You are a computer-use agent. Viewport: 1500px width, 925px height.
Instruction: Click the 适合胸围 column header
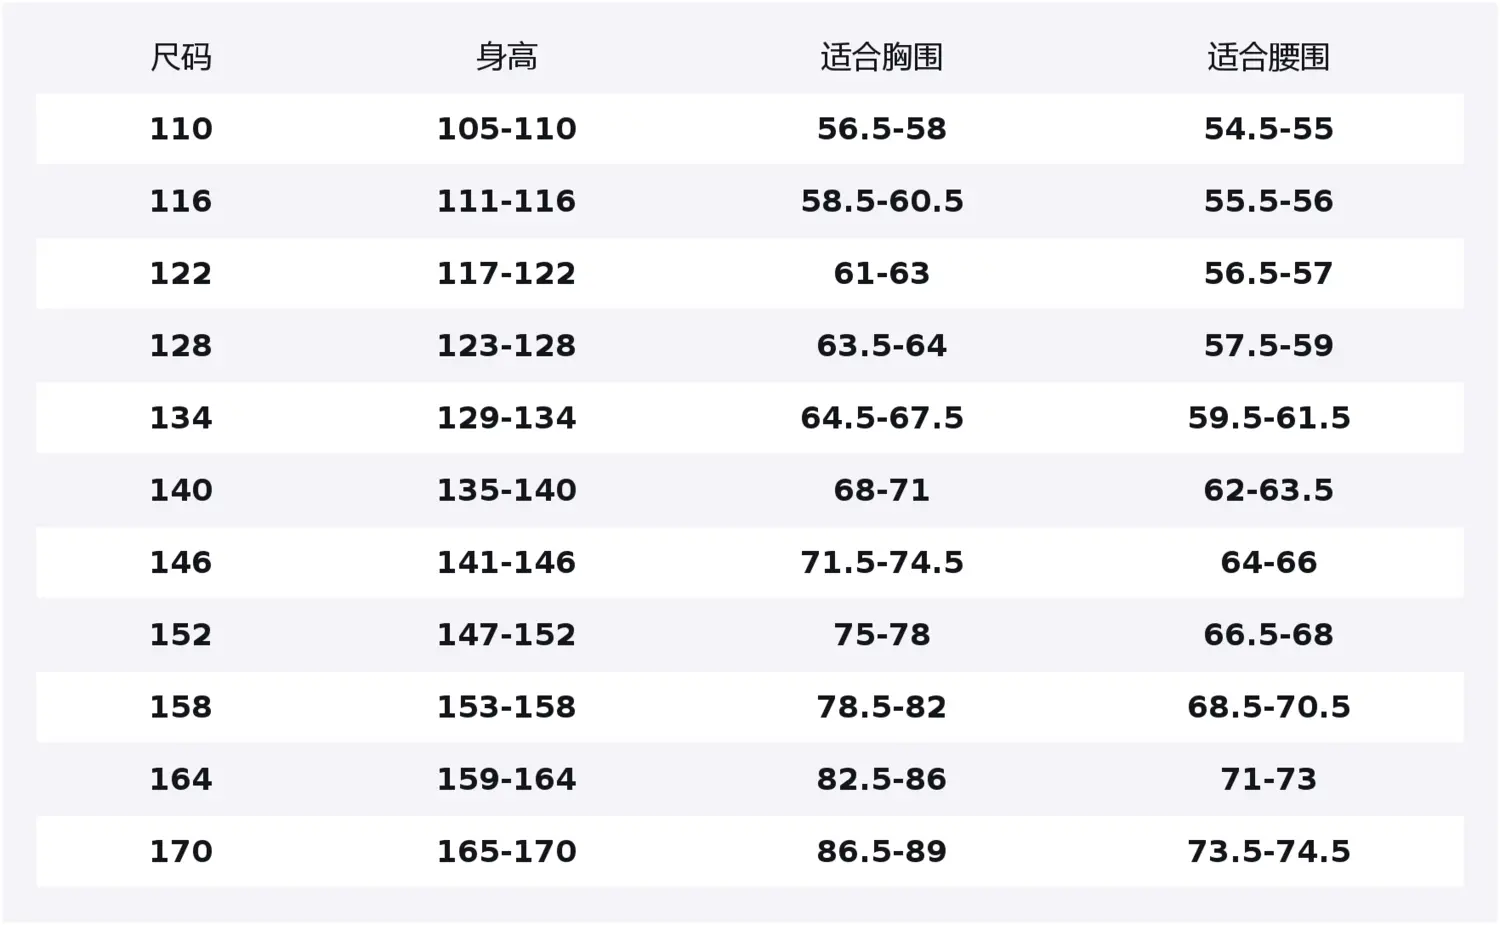tap(881, 57)
